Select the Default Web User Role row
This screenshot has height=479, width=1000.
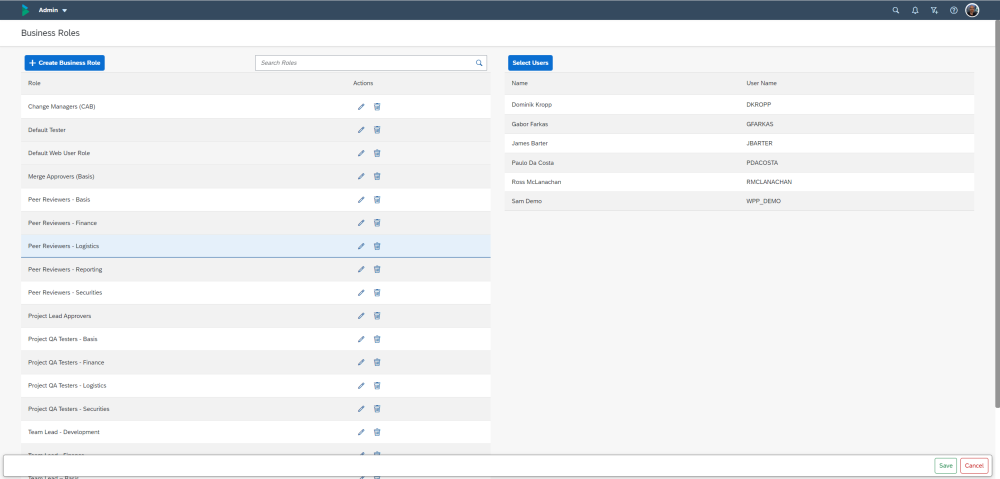coord(256,153)
